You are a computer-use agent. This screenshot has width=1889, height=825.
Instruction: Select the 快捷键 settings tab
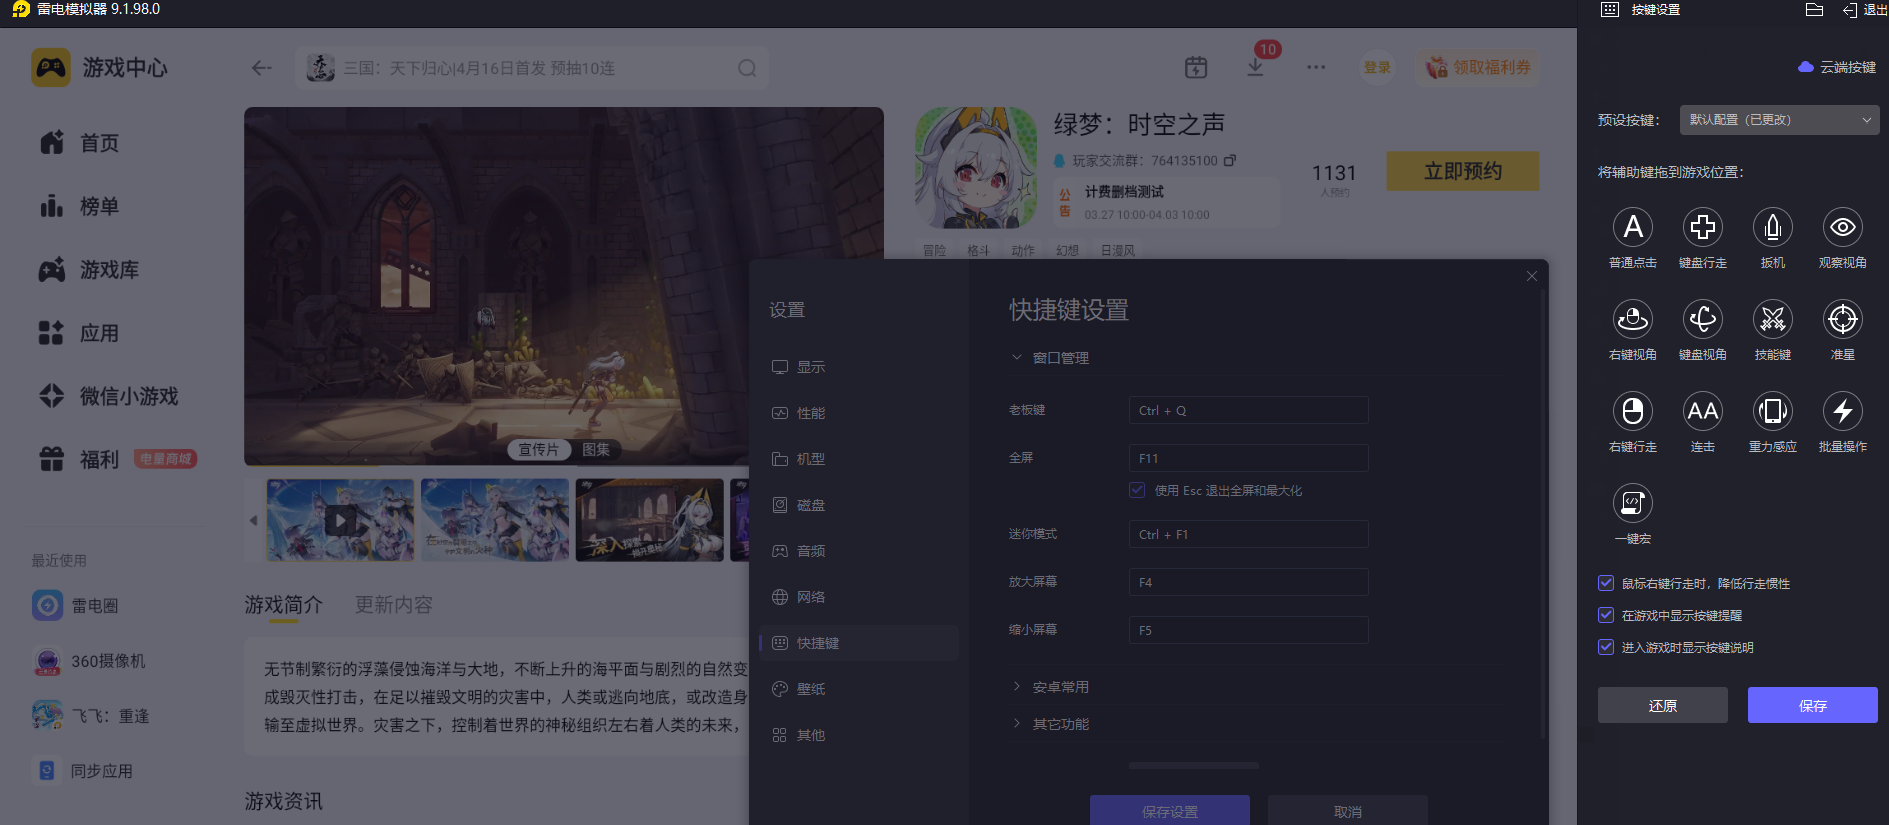pos(859,643)
